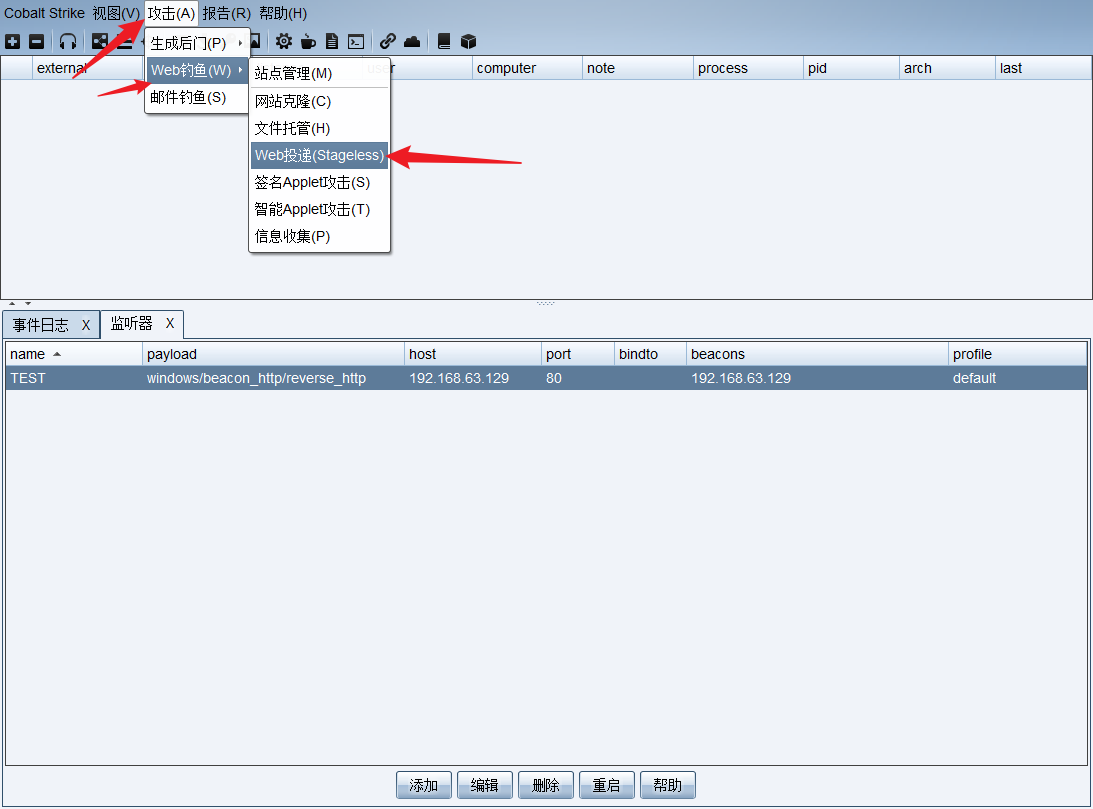Click Web投递(Stageless) menu item
This screenshot has height=809, width=1093.
tap(319, 155)
